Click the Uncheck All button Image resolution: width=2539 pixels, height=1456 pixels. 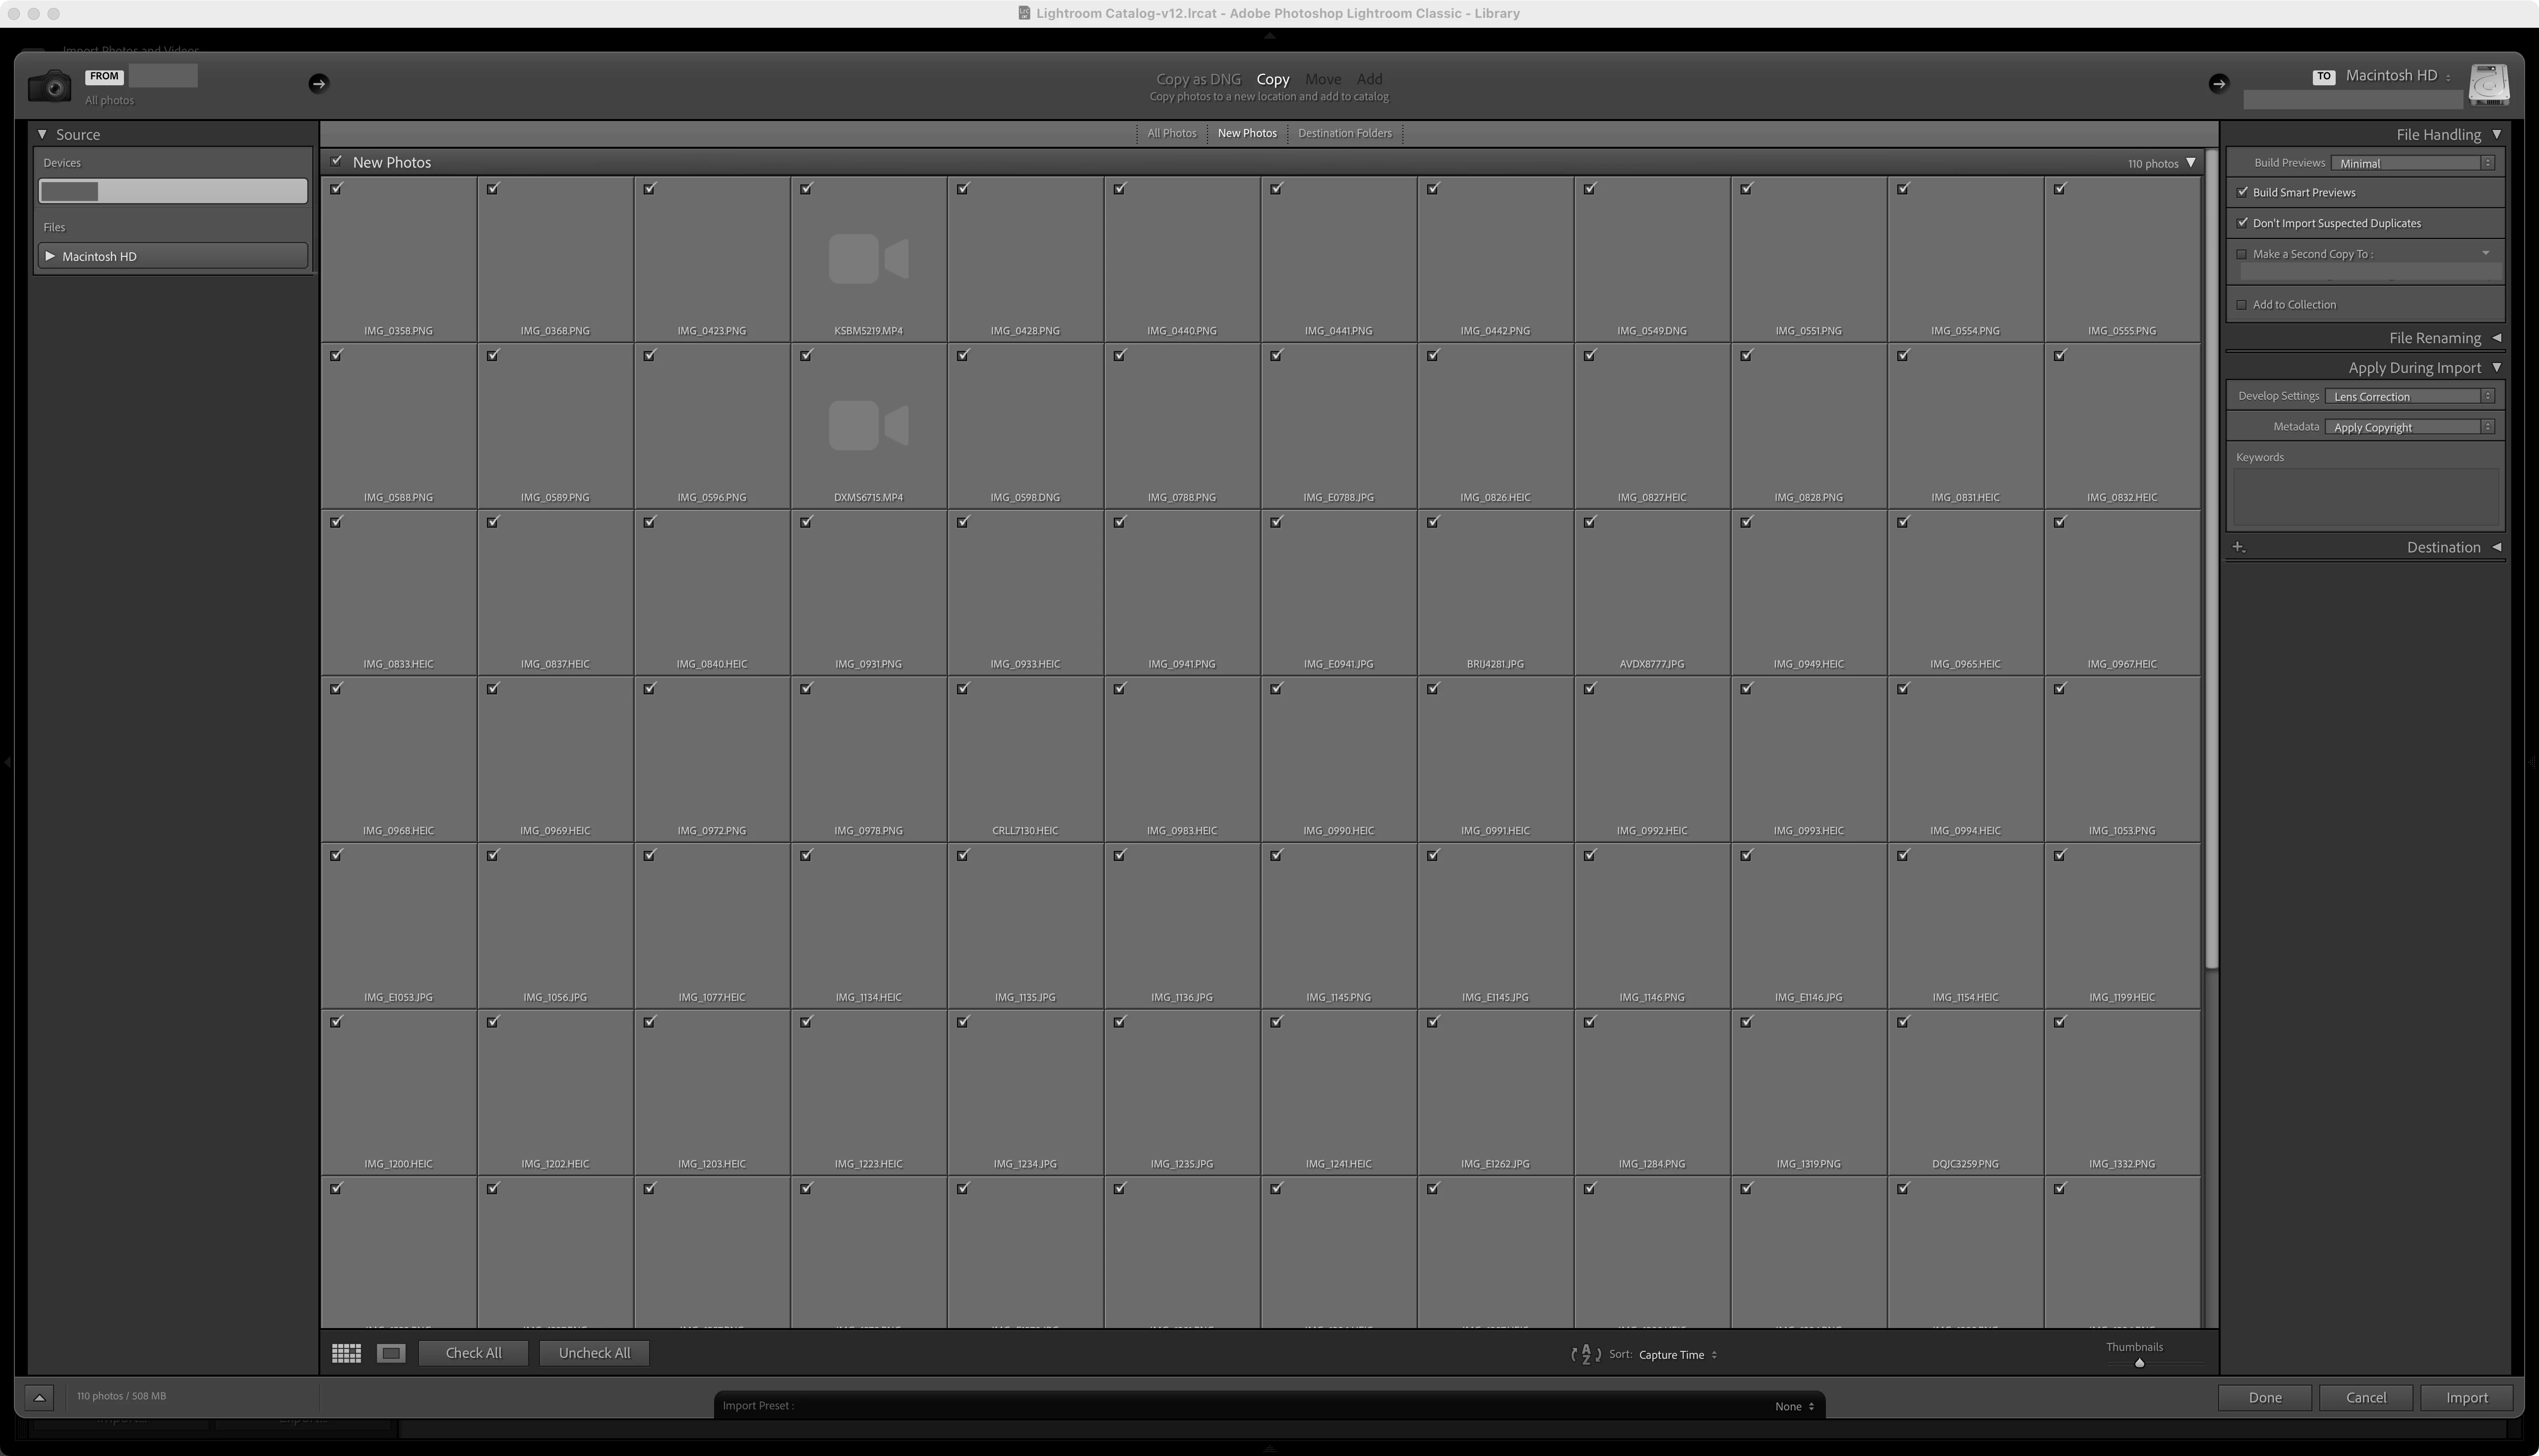click(x=594, y=1353)
